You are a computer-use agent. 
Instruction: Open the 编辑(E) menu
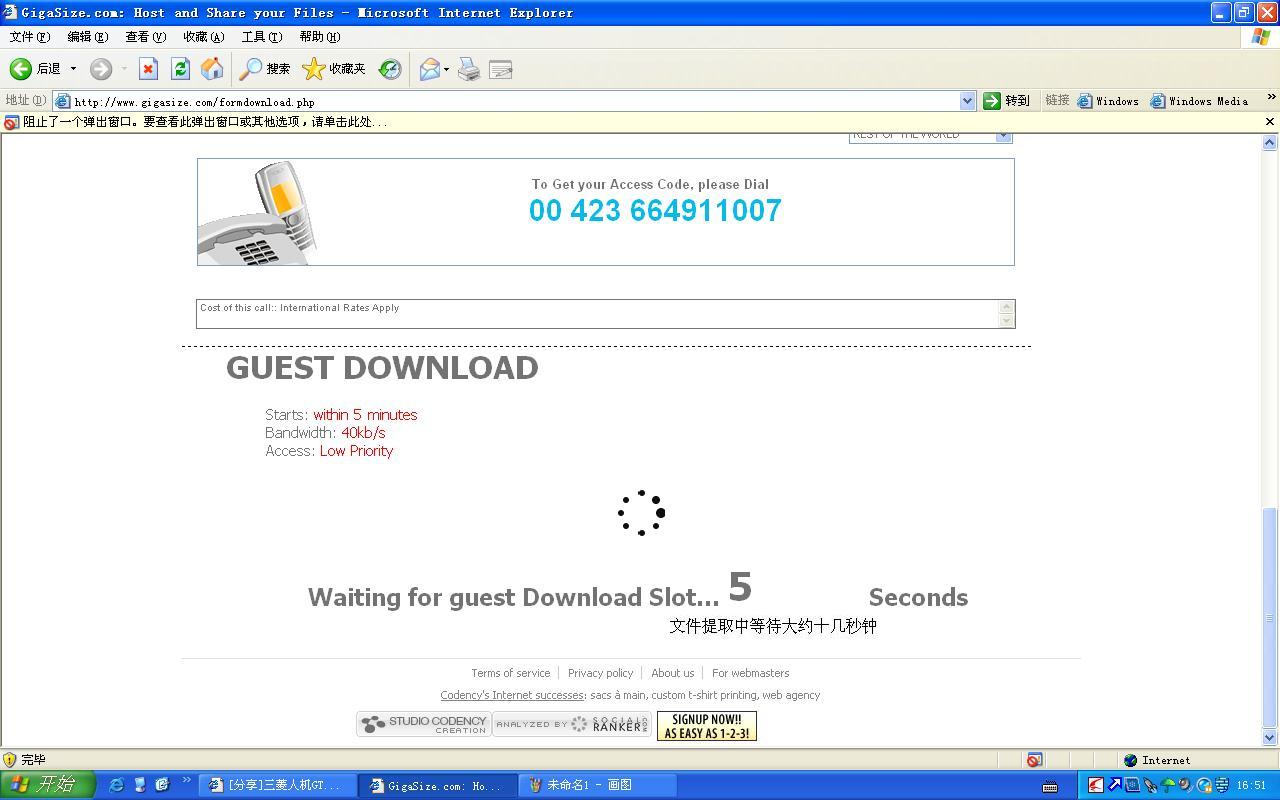pos(87,37)
